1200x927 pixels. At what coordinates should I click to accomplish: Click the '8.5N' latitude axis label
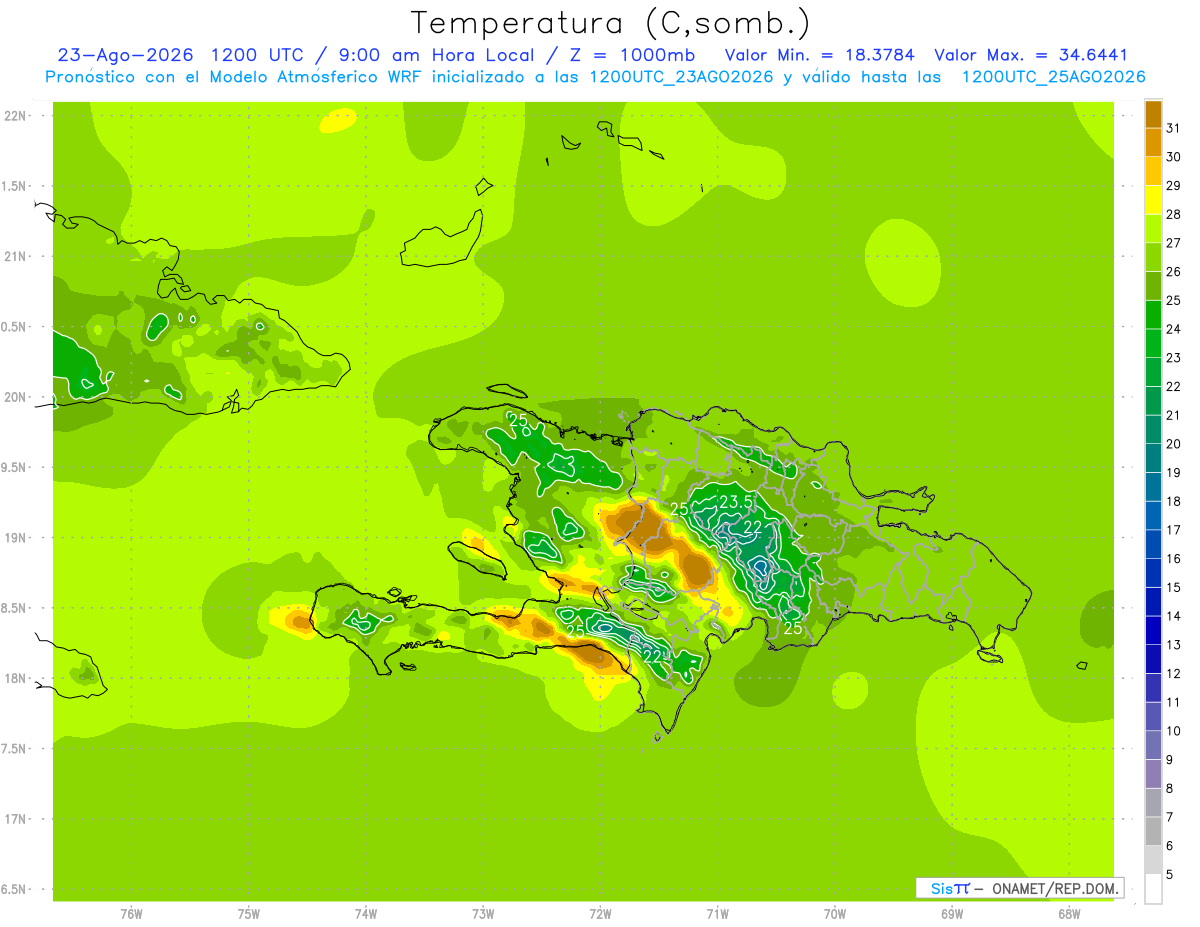[x=15, y=608]
